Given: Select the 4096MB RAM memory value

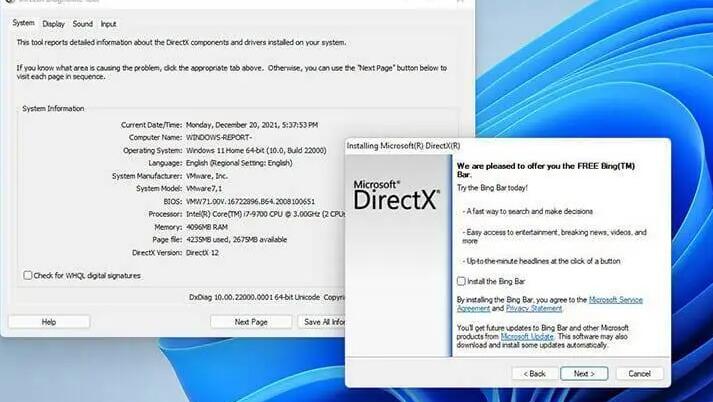Looking at the screenshot, I should coord(207,226).
